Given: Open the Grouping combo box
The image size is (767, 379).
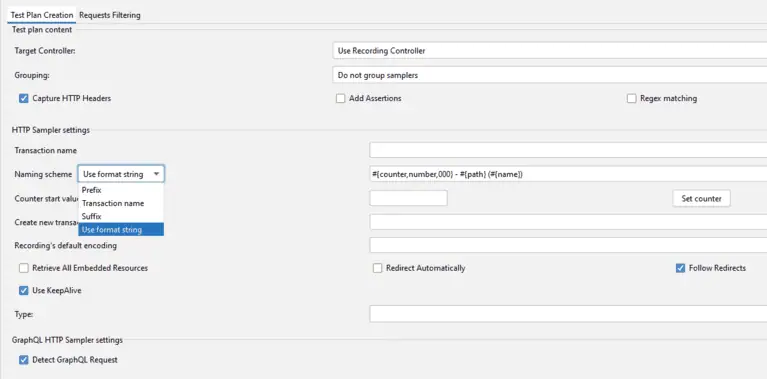Looking at the screenshot, I should point(549,75).
